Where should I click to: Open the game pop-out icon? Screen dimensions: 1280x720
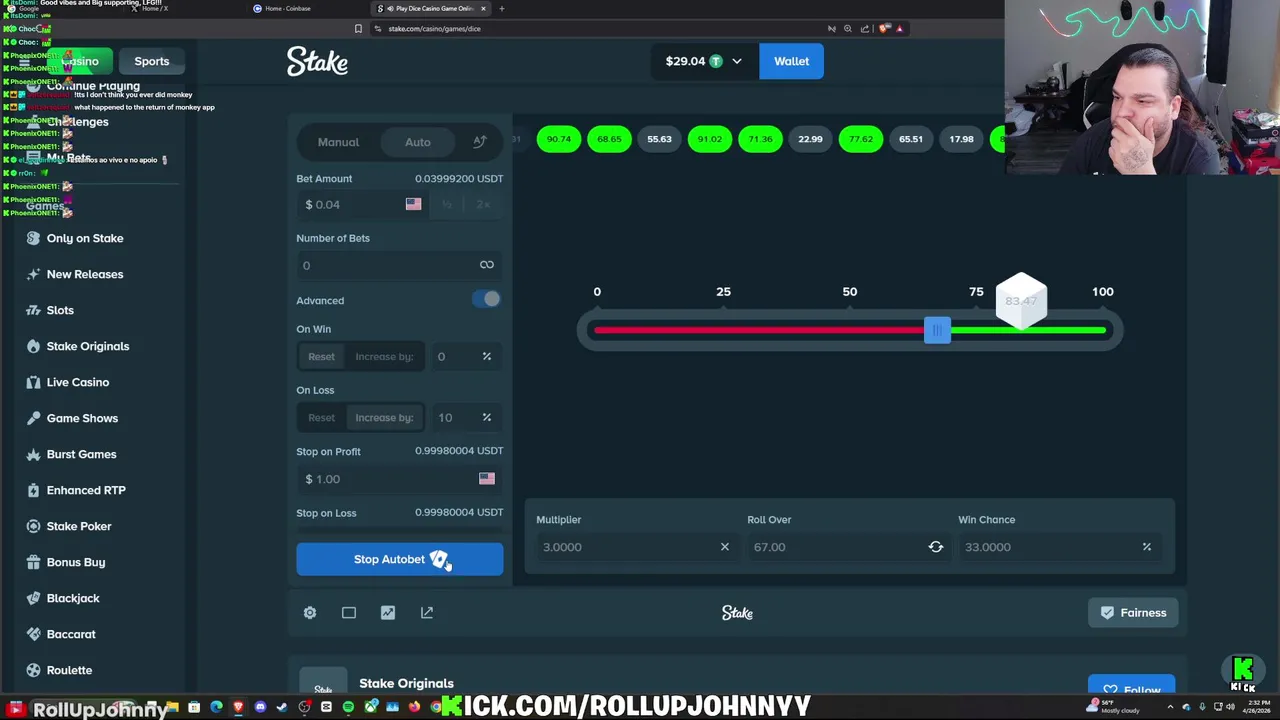click(427, 612)
